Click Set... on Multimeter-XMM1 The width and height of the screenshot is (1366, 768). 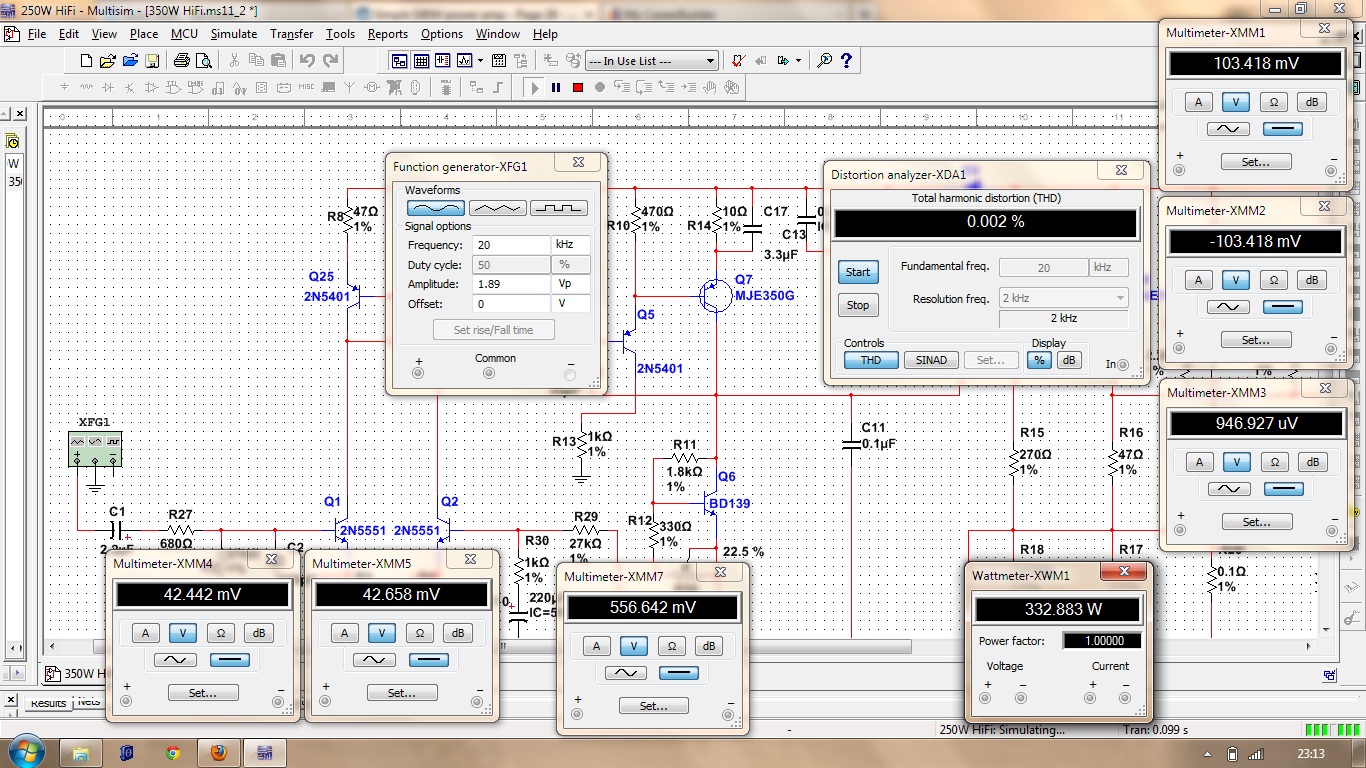(1256, 161)
